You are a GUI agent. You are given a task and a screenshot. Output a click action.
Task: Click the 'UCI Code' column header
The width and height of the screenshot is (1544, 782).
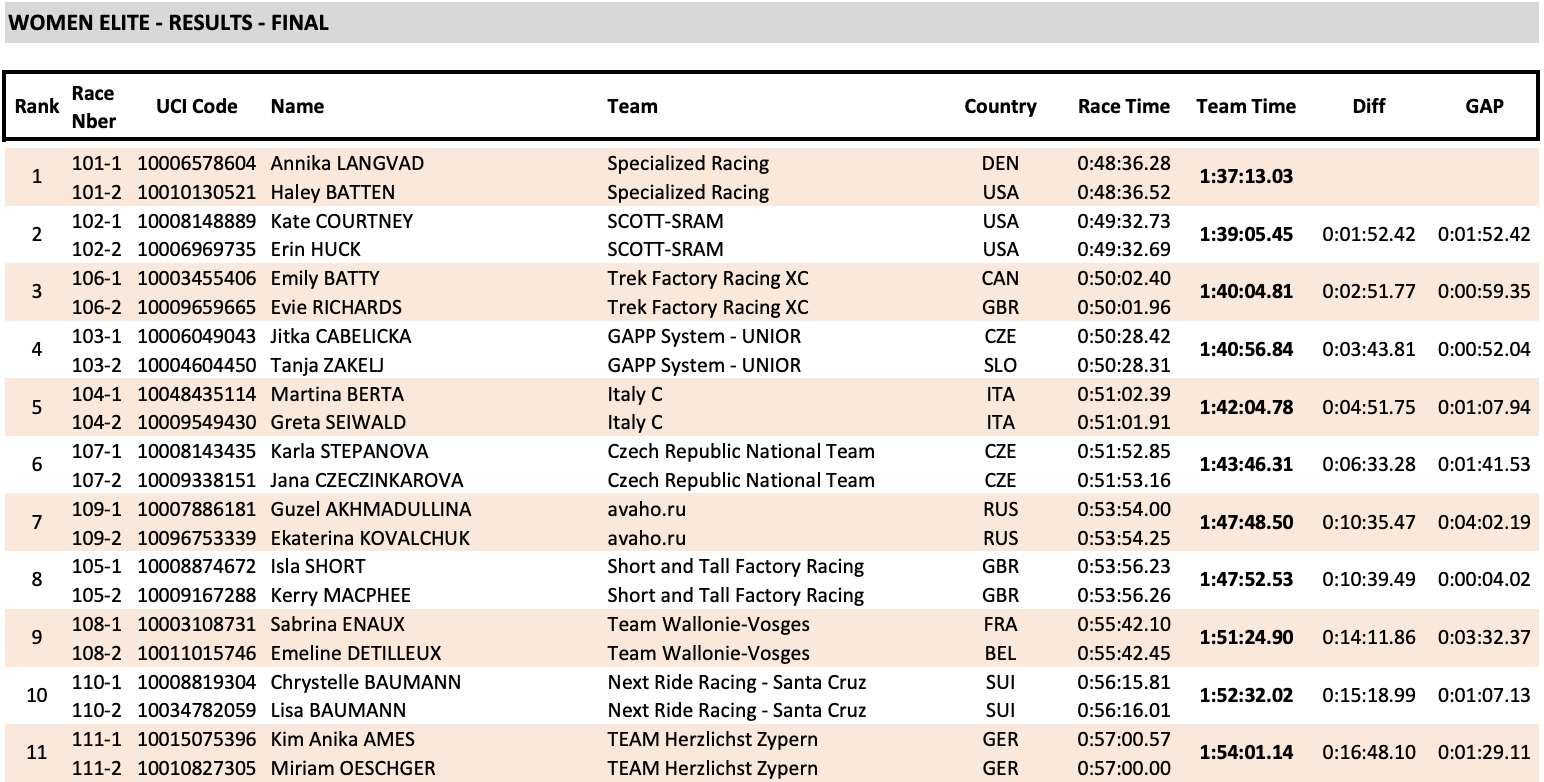[197, 106]
